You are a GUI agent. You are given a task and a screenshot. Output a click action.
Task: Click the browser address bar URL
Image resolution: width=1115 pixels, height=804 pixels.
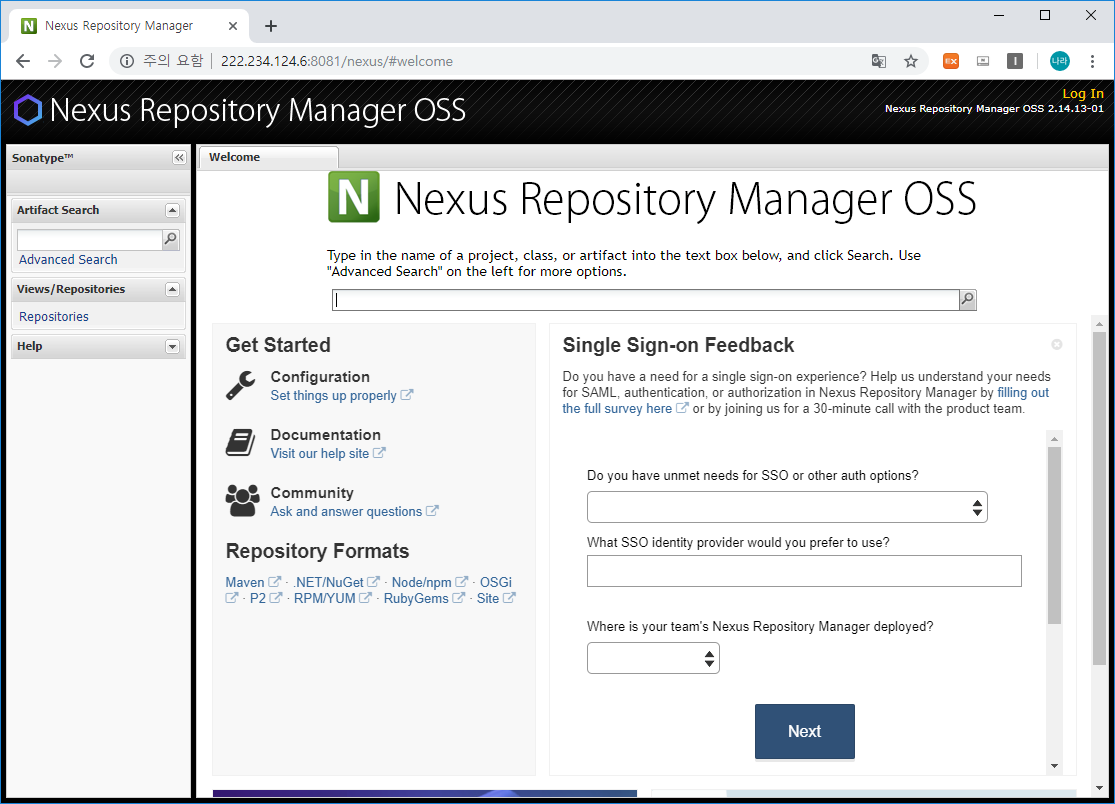coord(336,61)
